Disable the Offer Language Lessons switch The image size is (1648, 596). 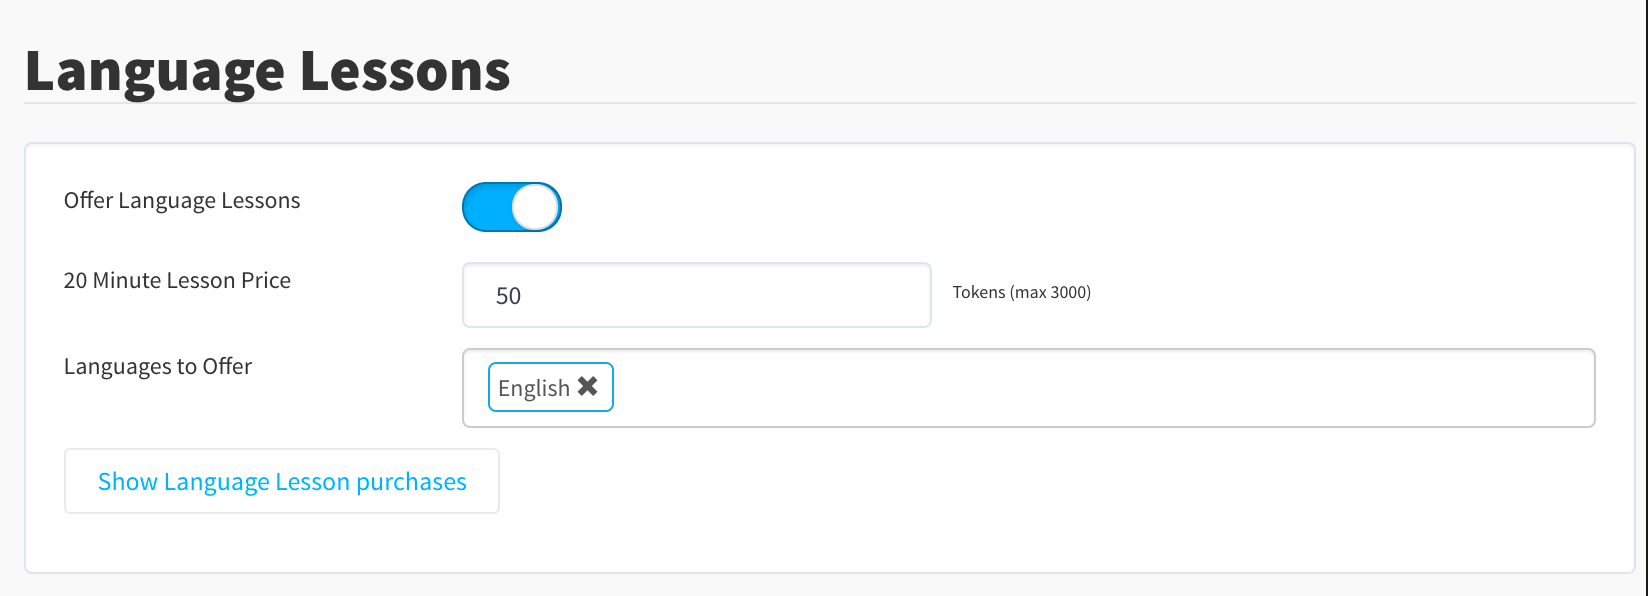click(511, 207)
